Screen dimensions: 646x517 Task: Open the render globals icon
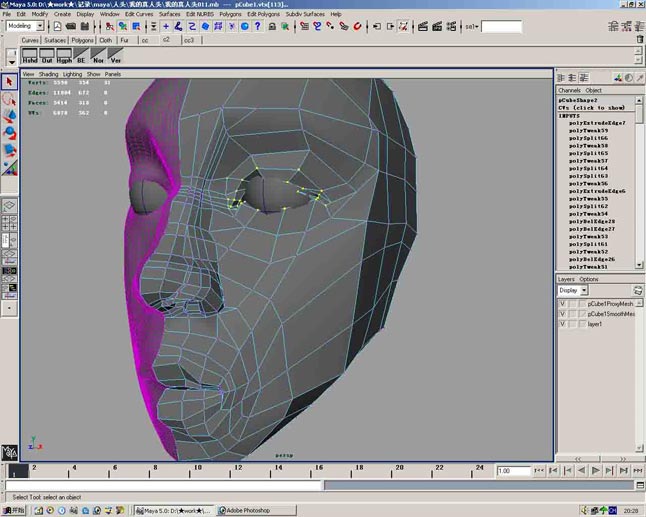coord(451,26)
